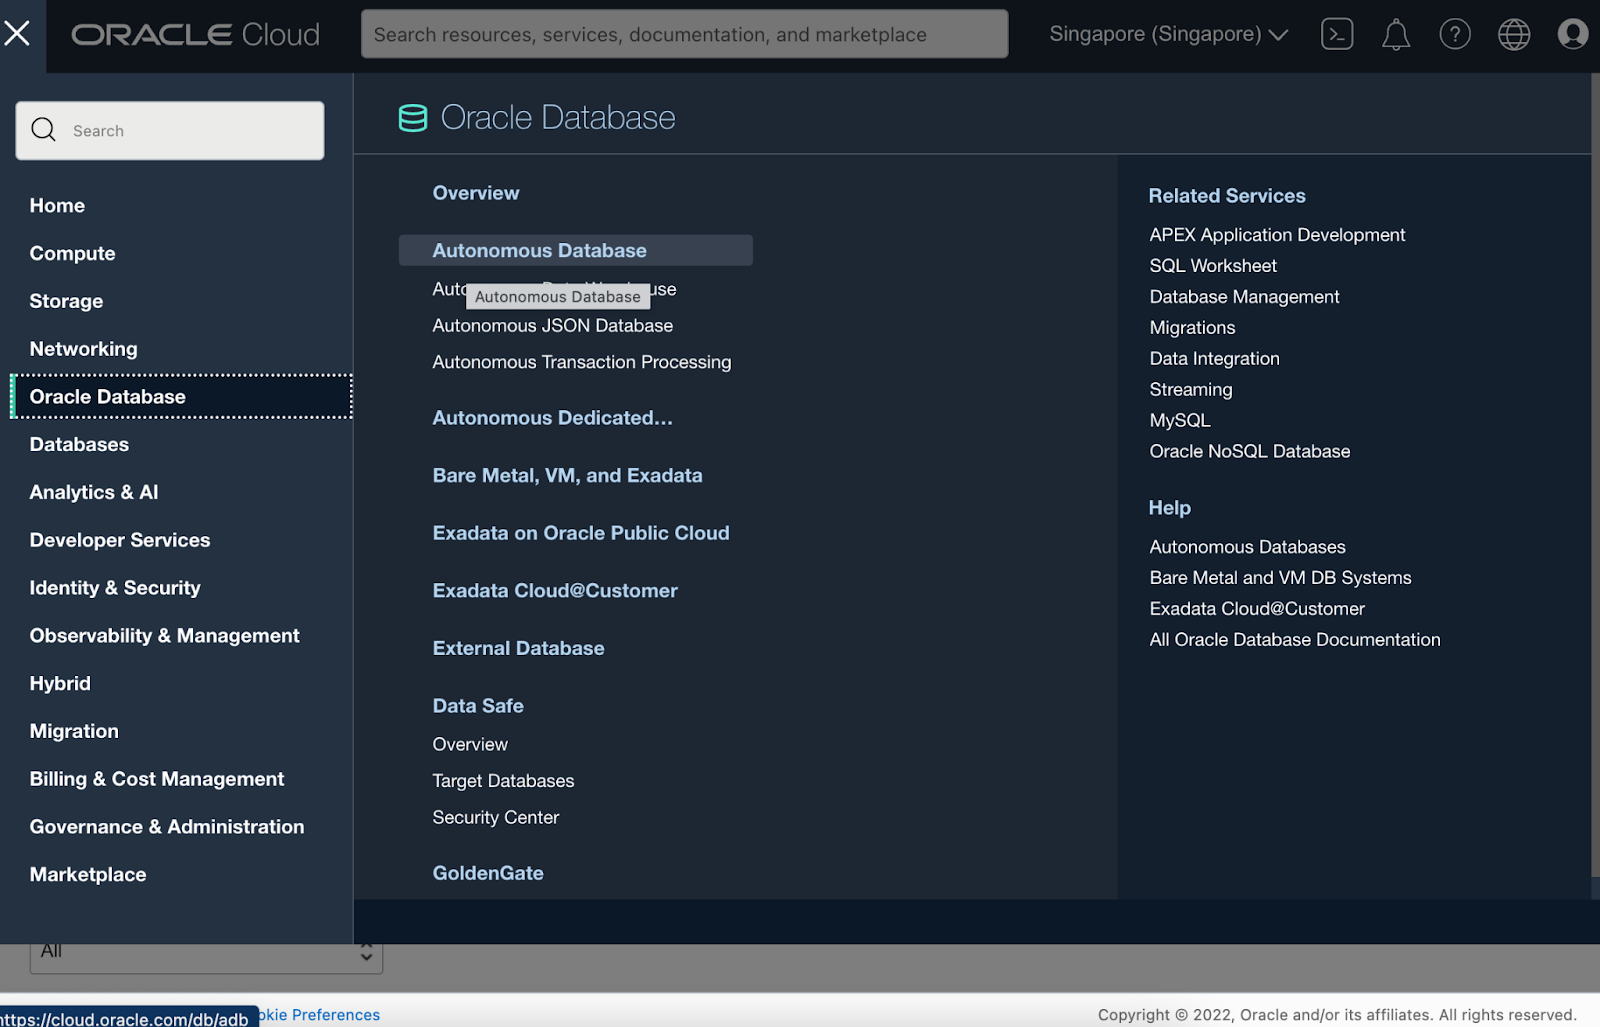Viewport: 1600px width, 1027px height.
Task: Open Autonomous Dedicated... link
Action: coord(552,418)
